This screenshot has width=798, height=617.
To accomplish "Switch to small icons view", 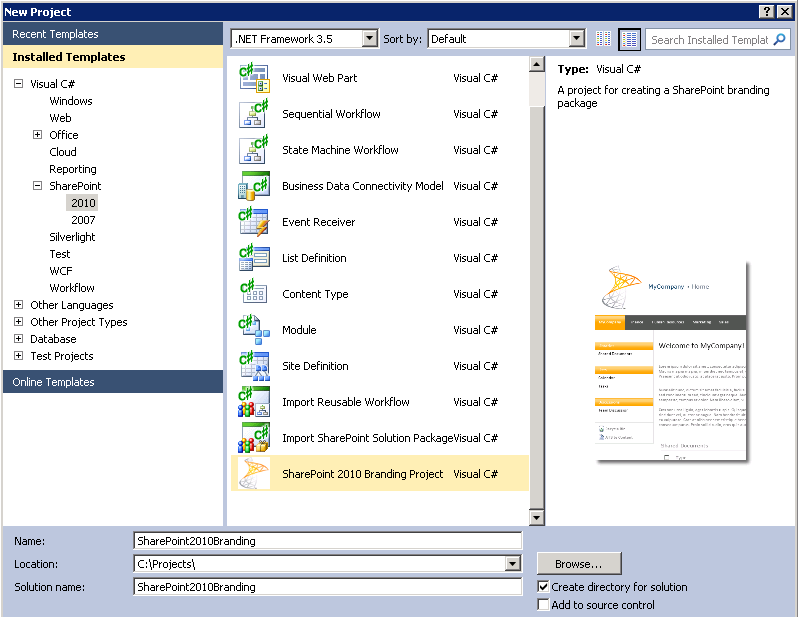I will (x=603, y=39).
